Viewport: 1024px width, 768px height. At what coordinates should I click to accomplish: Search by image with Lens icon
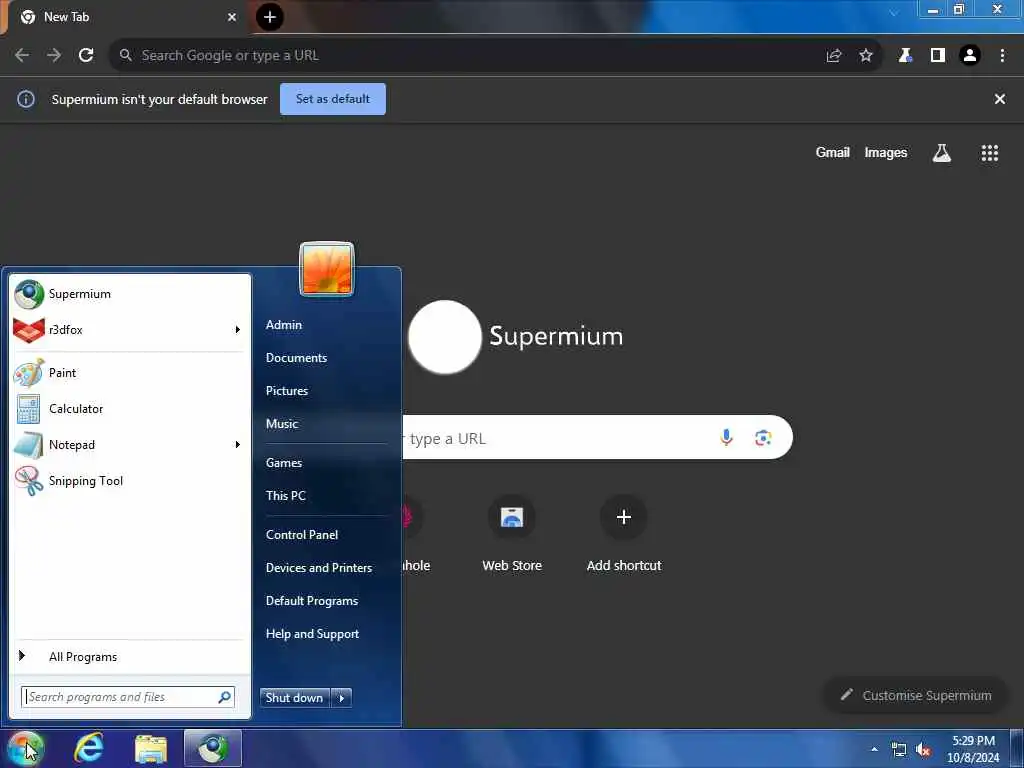coord(763,438)
